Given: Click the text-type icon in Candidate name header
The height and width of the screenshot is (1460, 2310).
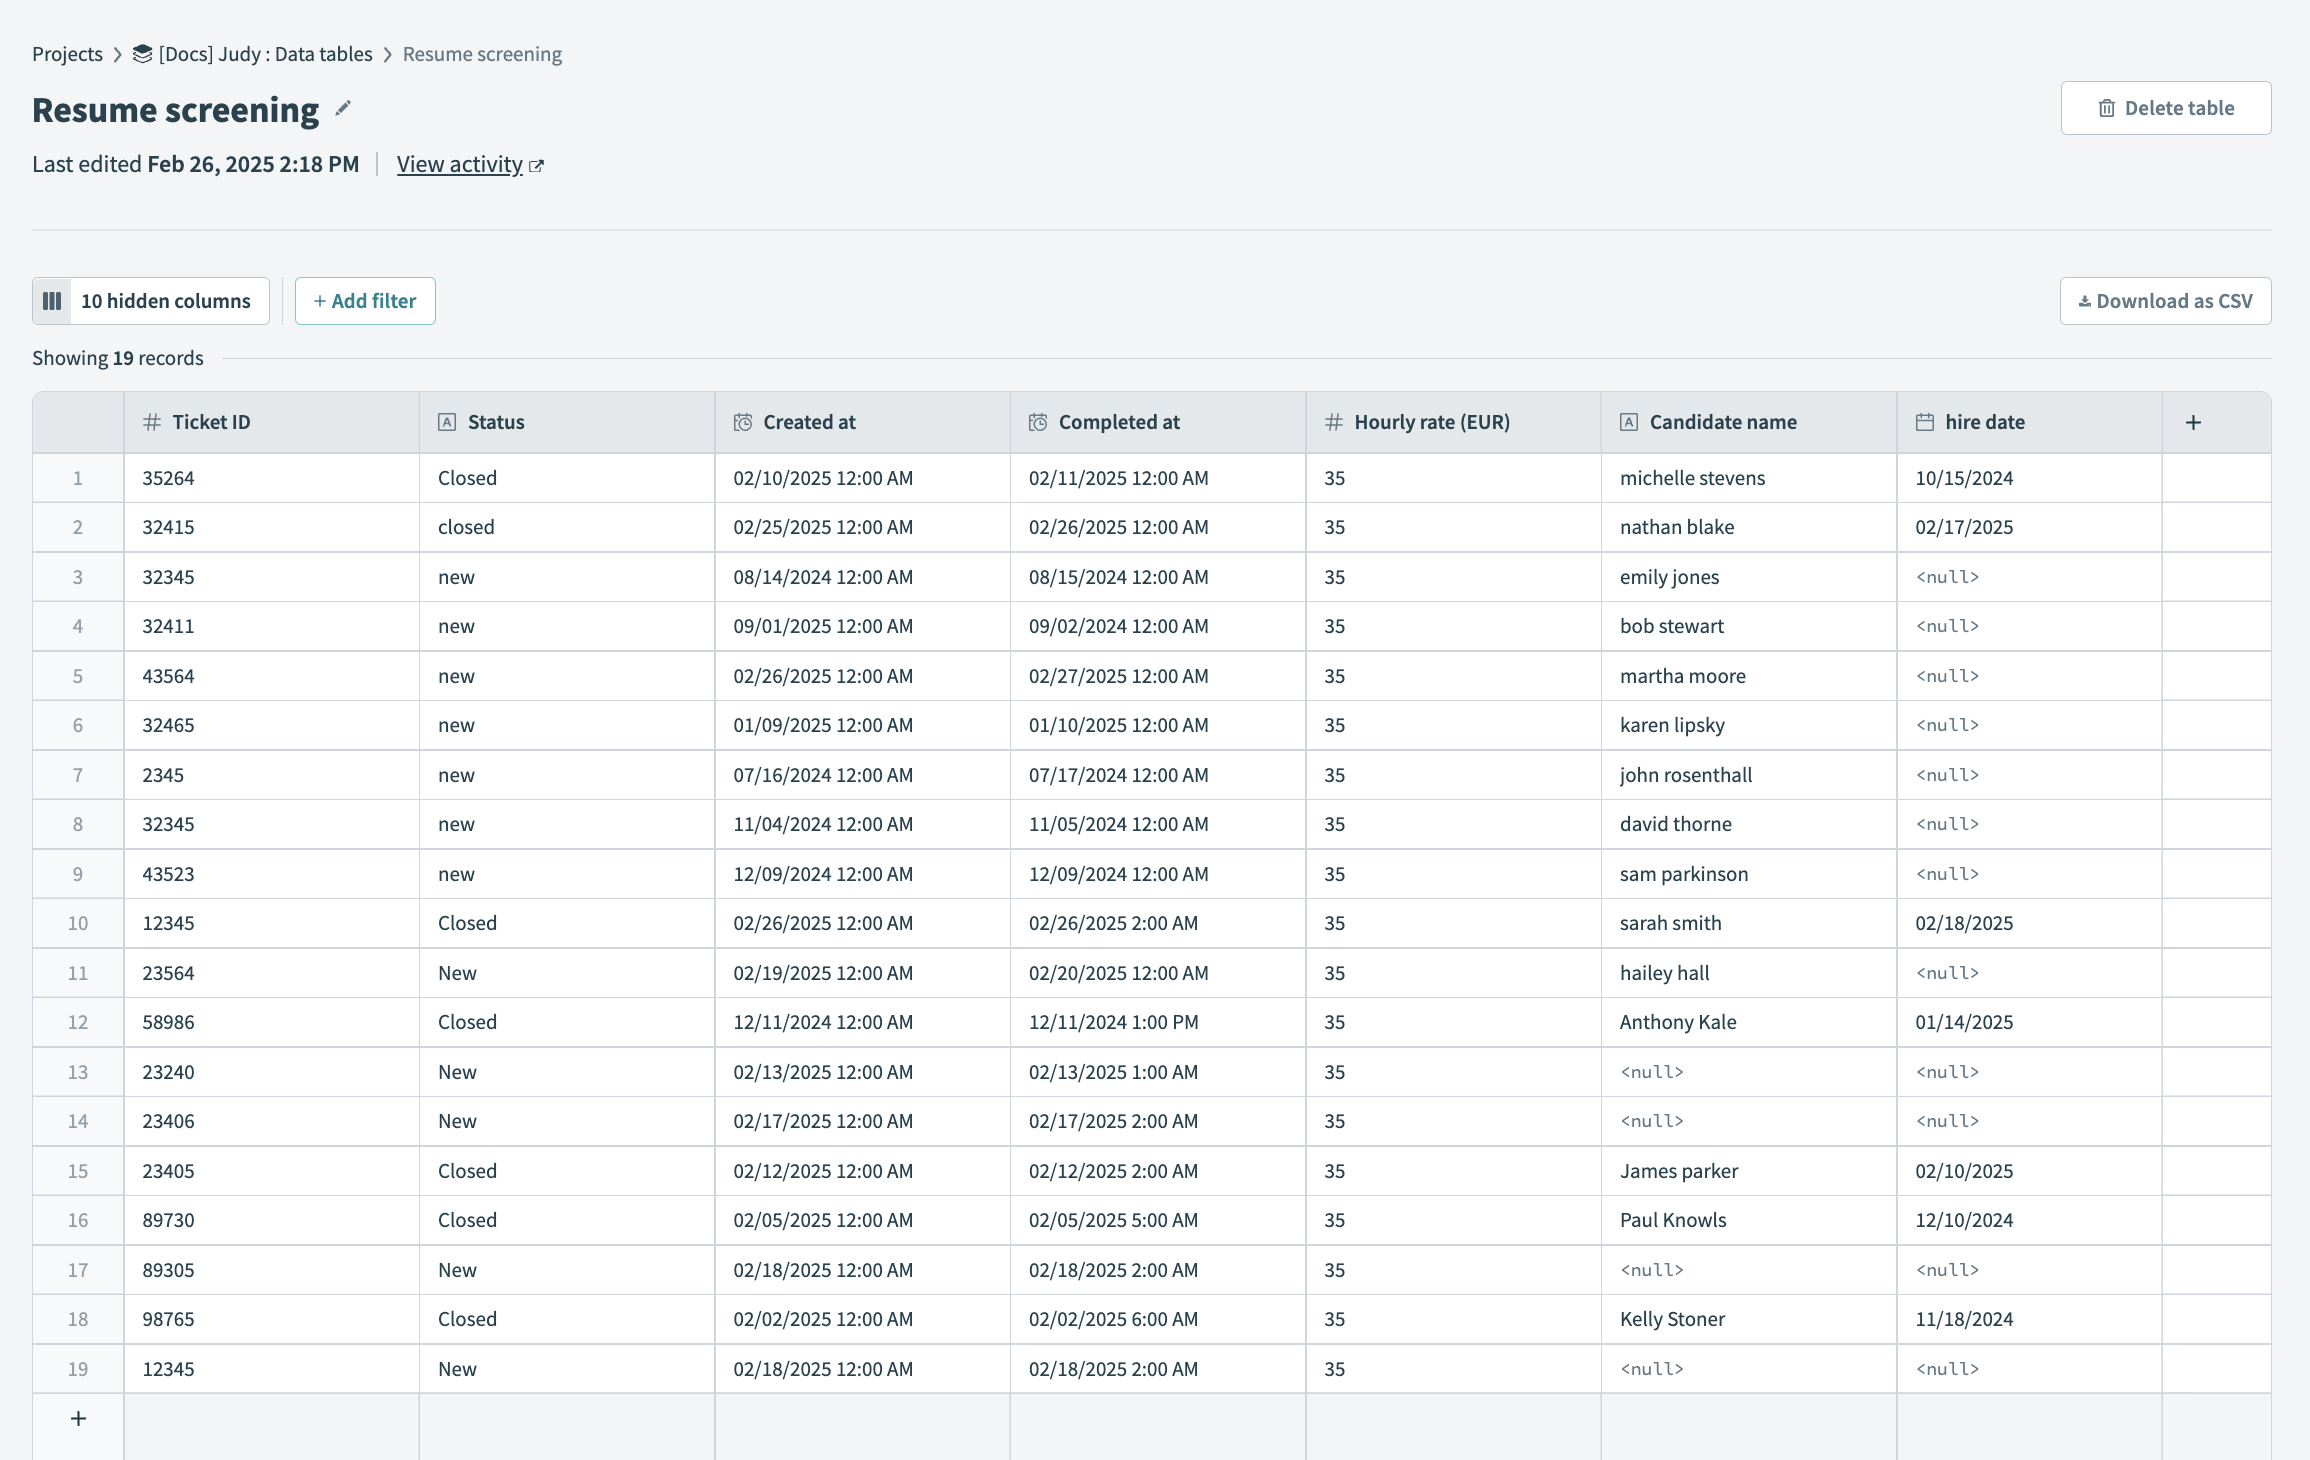Looking at the screenshot, I should [1631, 422].
